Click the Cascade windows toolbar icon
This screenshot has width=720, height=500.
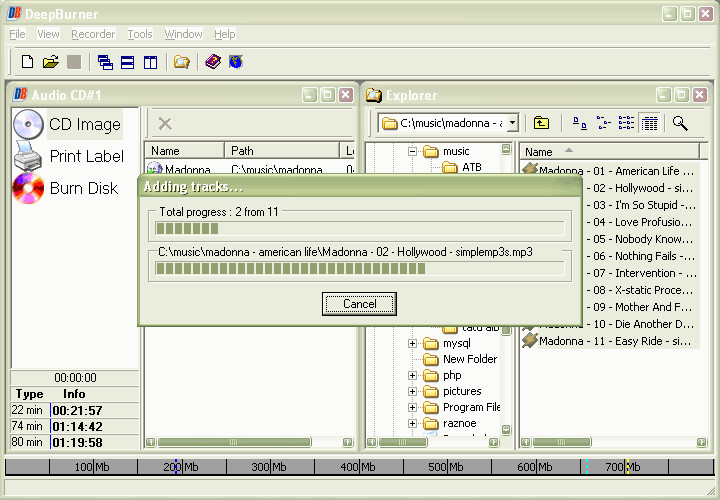(x=105, y=62)
